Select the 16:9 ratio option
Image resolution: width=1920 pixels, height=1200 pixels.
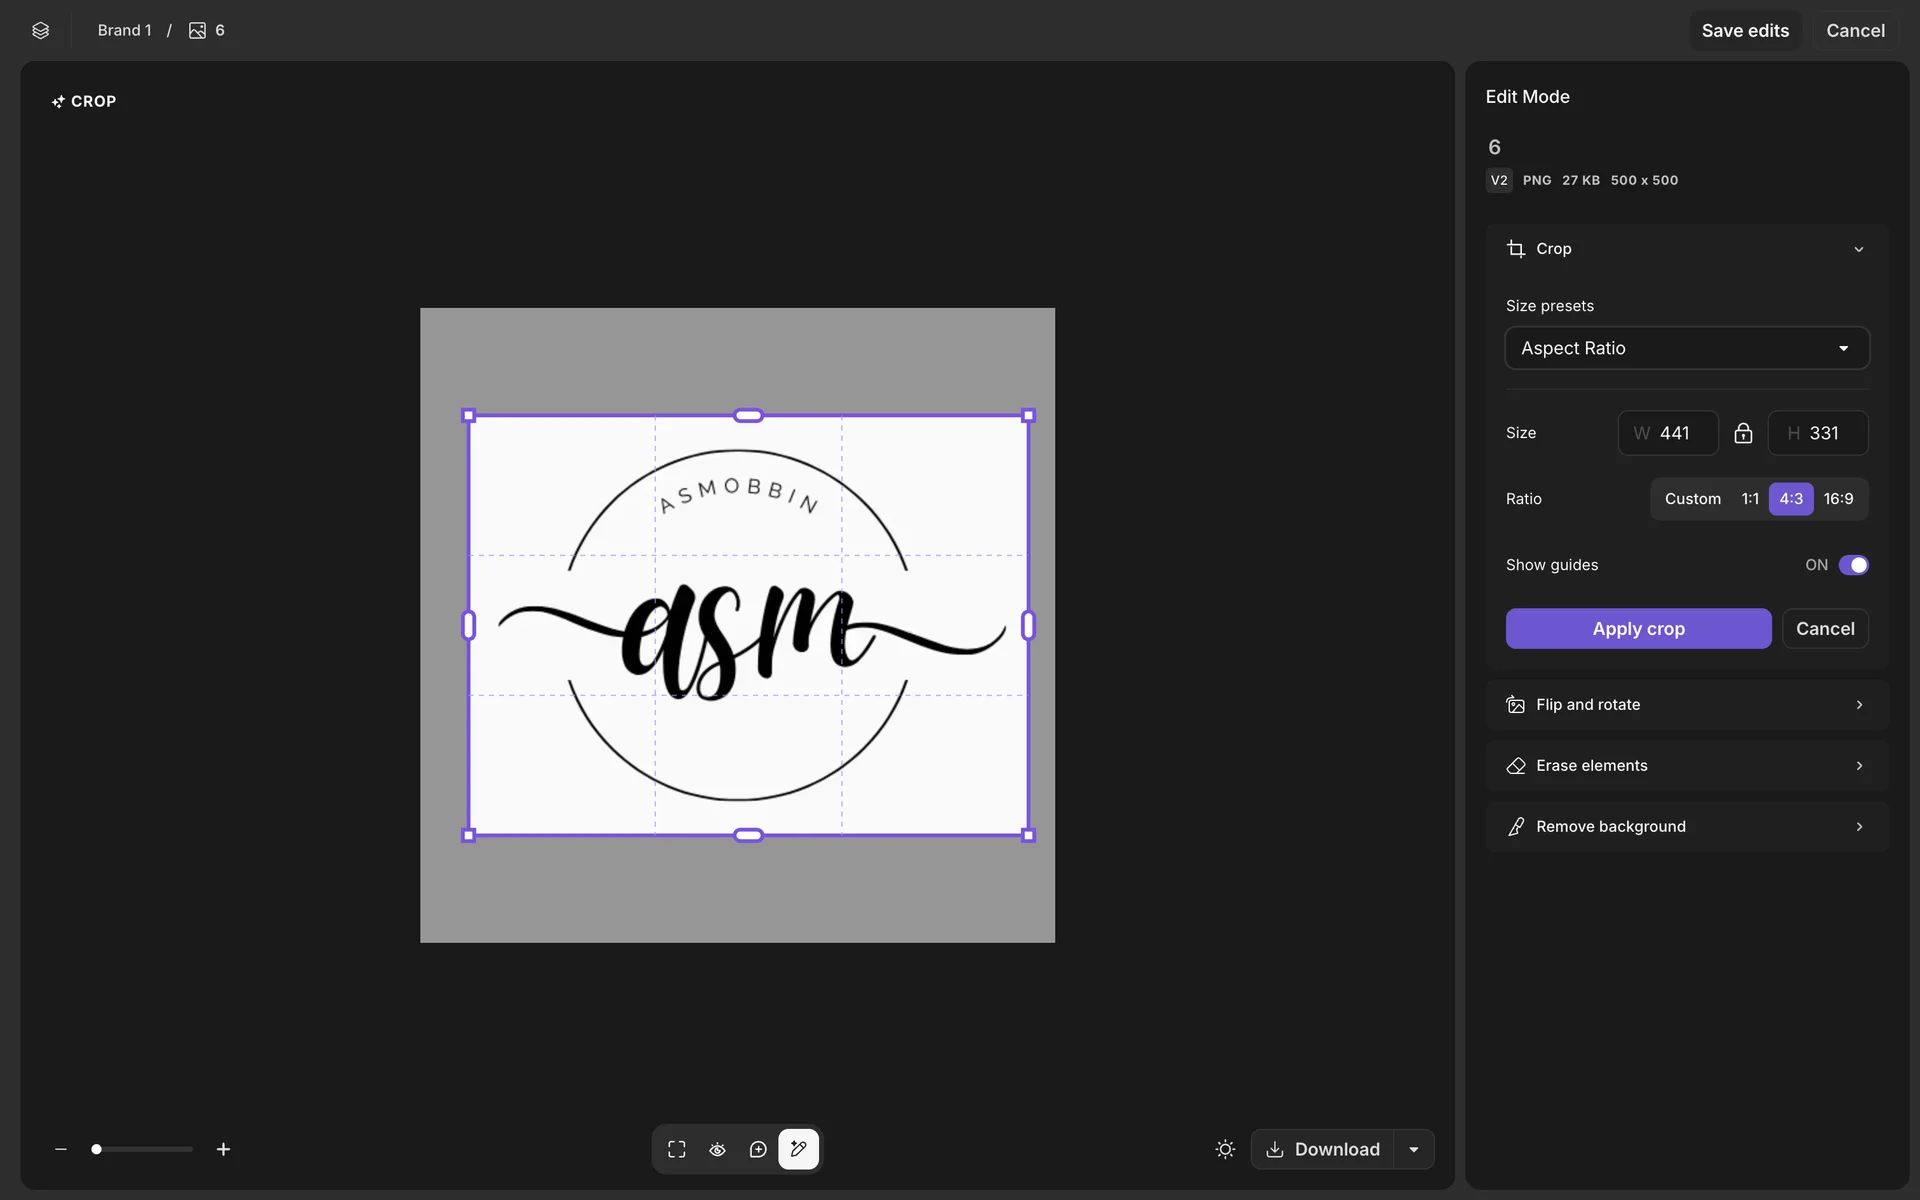click(1838, 499)
